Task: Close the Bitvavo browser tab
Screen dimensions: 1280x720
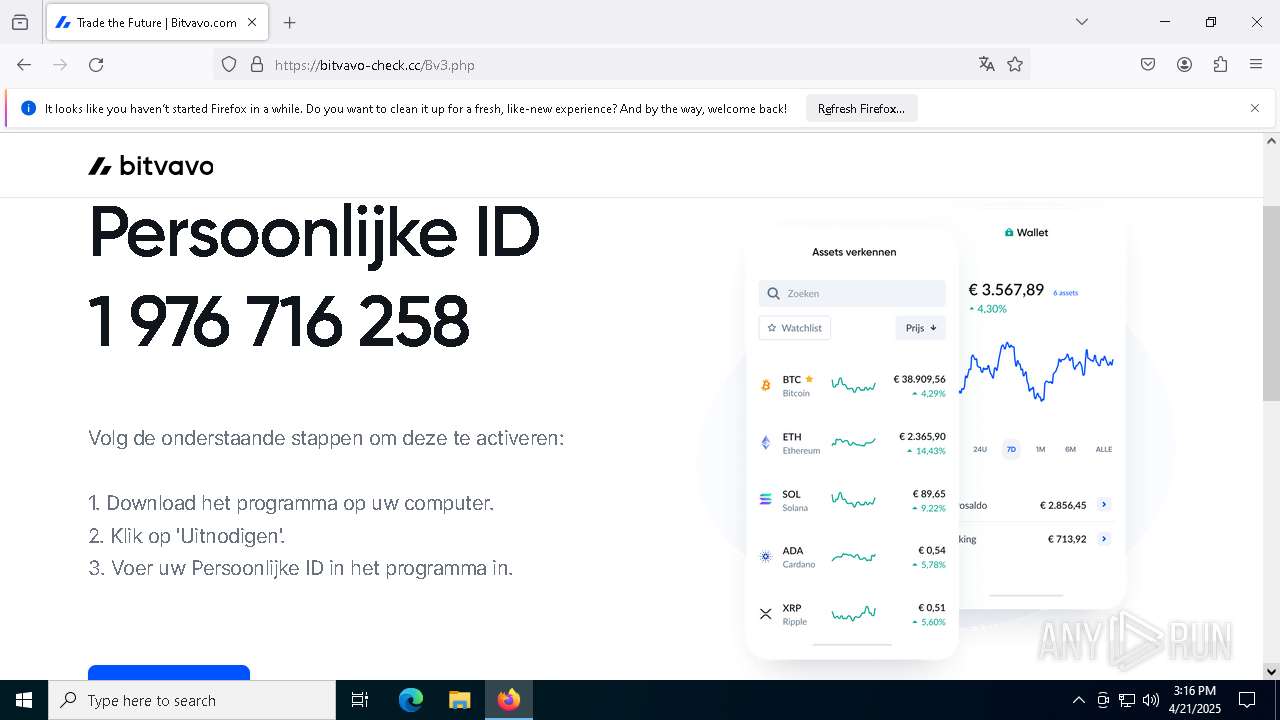Action: (x=252, y=22)
